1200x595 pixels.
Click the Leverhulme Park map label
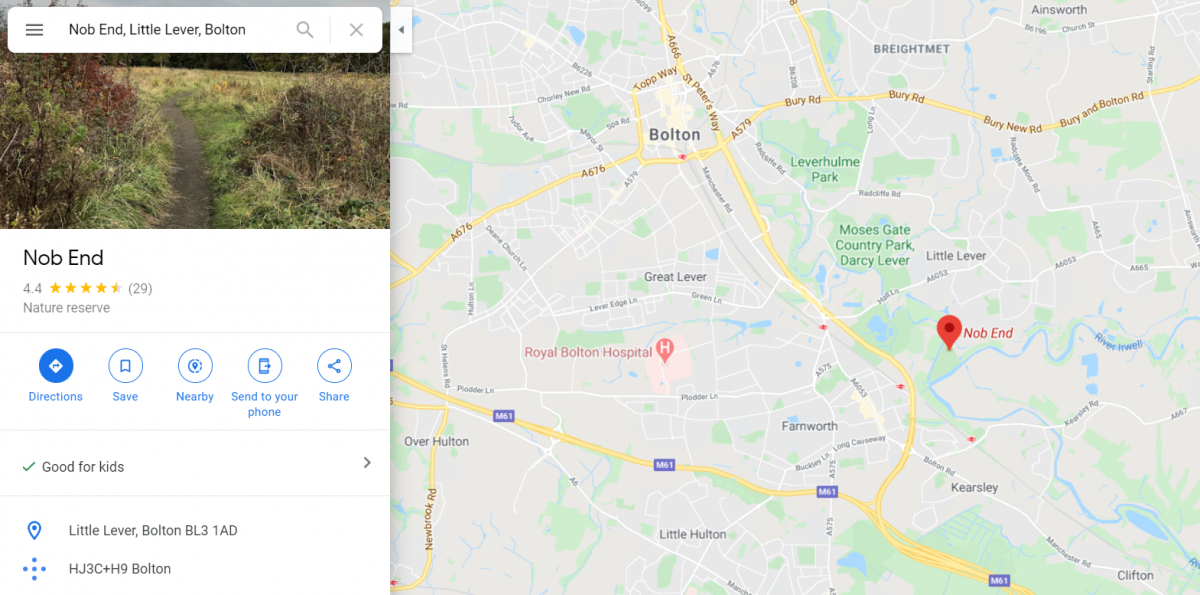tap(825, 169)
